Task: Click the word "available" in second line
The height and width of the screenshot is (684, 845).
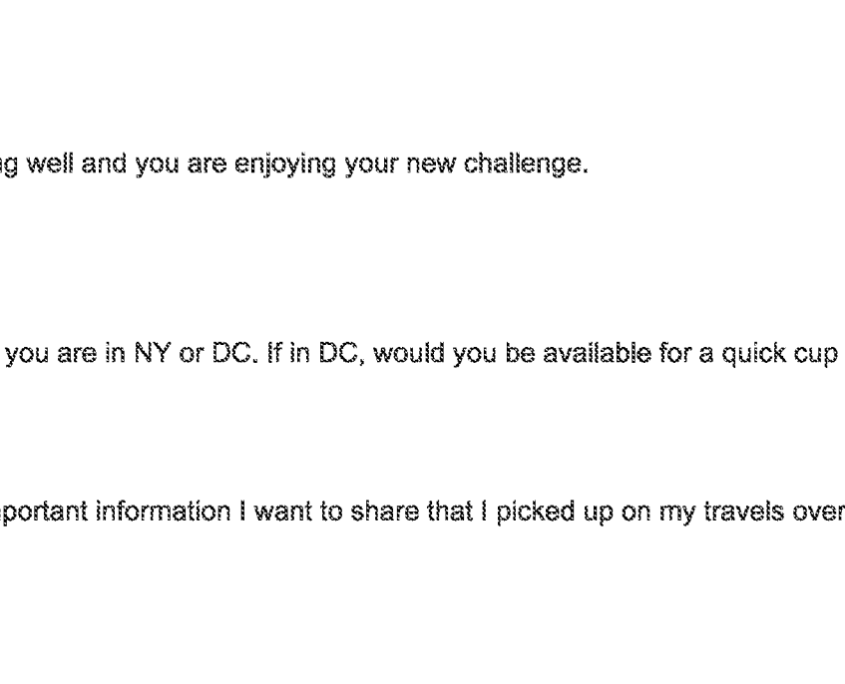Action: click(x=597, y=354)
